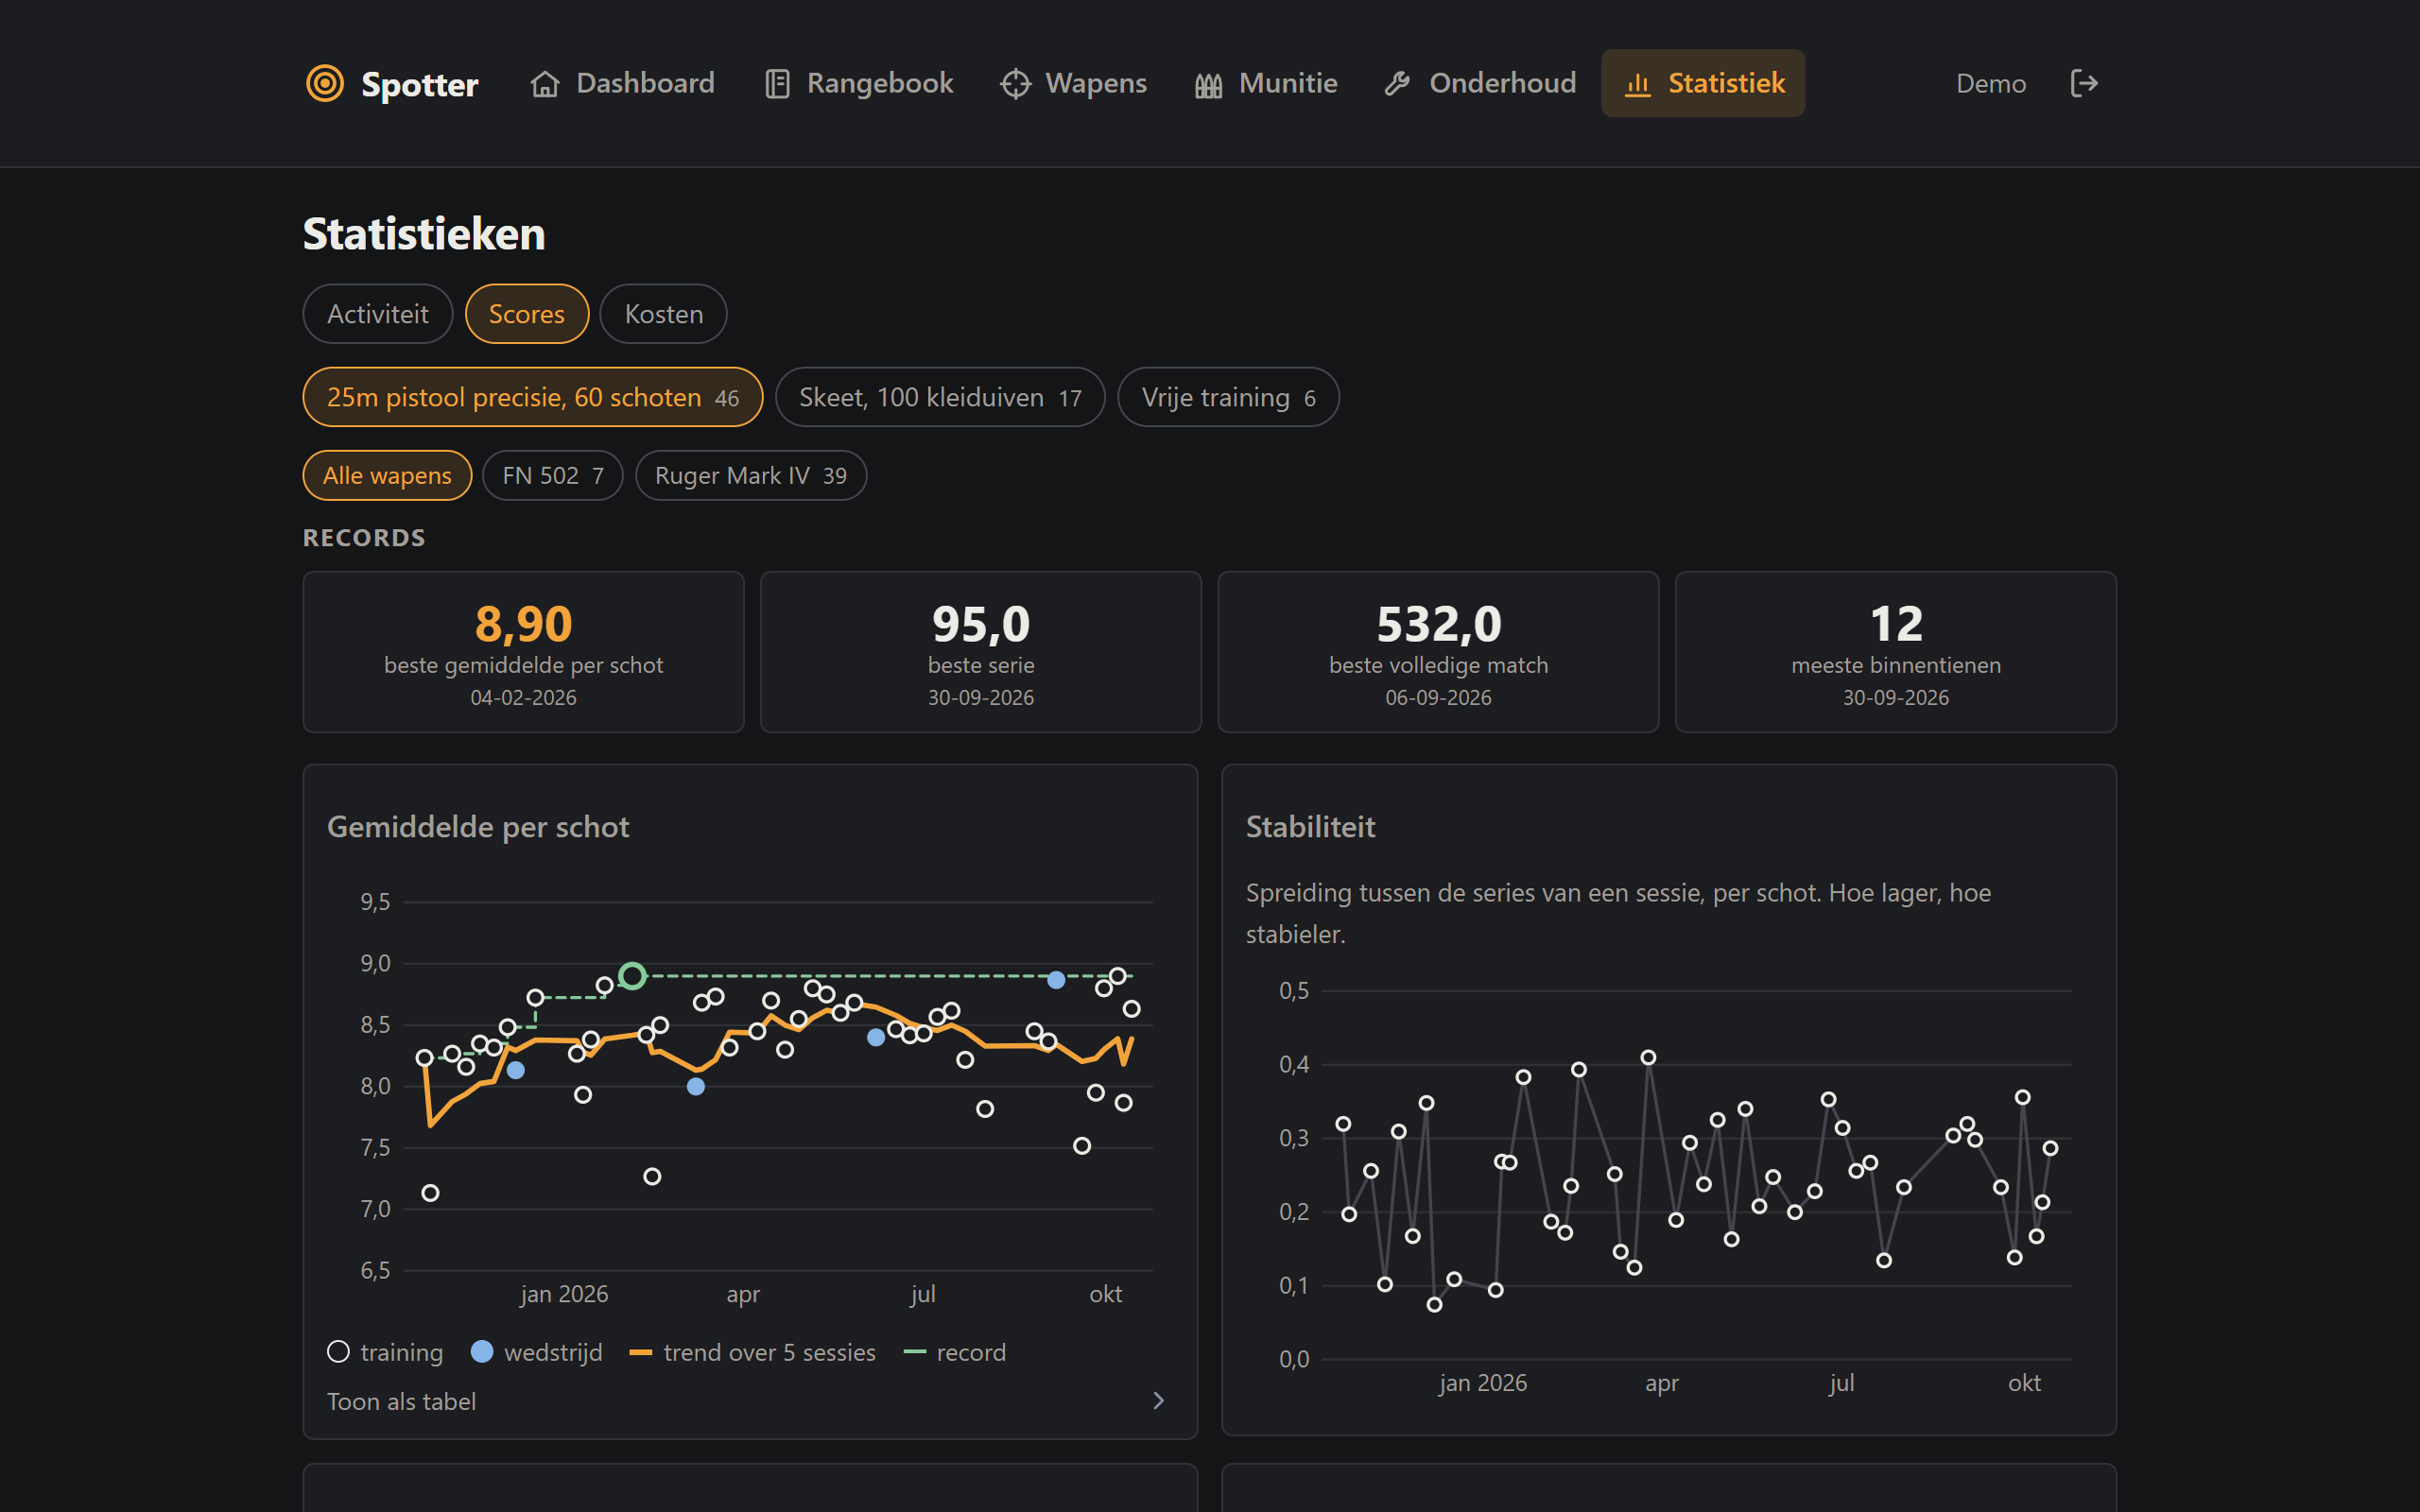Select 25m pistool precisie discipline filter
The width and height of the screenshot is (2420, 1512).
[533, 397]
